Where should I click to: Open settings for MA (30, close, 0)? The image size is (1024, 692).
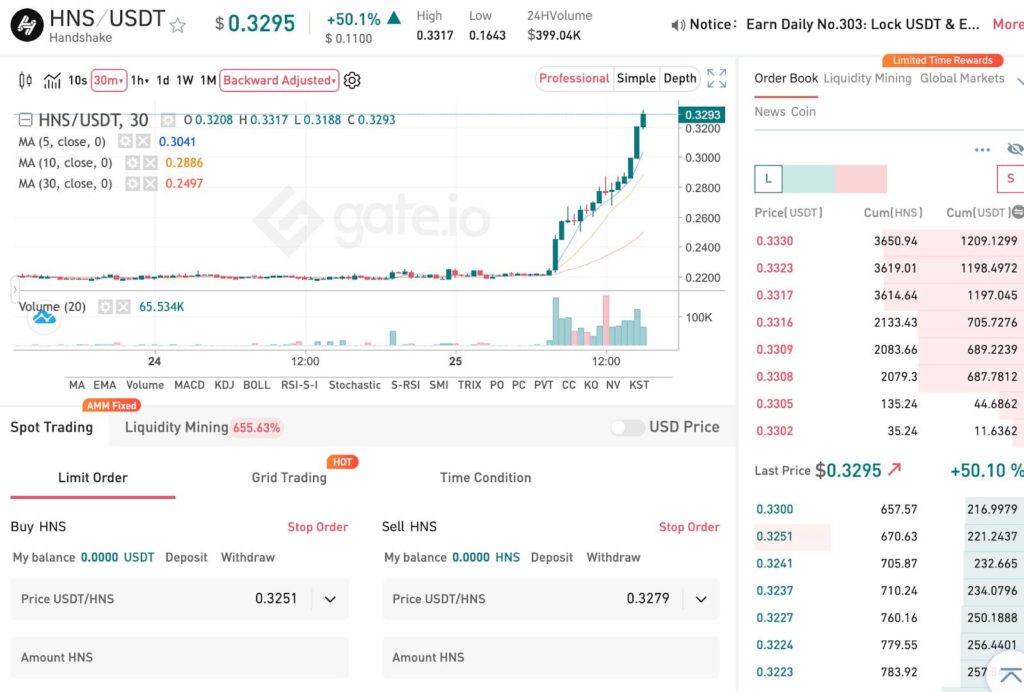pos(133,183)
